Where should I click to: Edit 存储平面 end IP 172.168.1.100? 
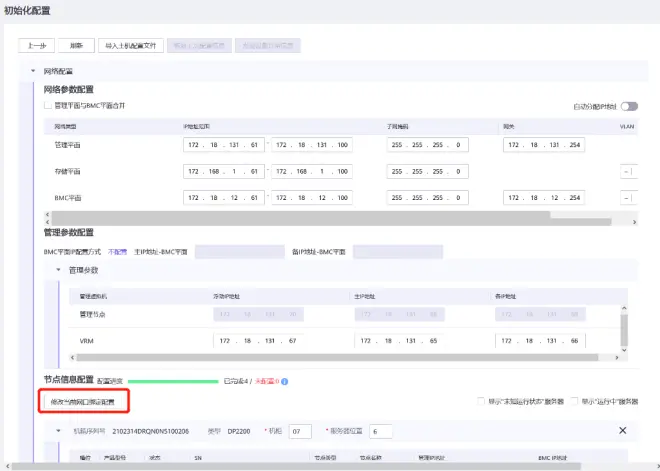click(x=312, y=171)
